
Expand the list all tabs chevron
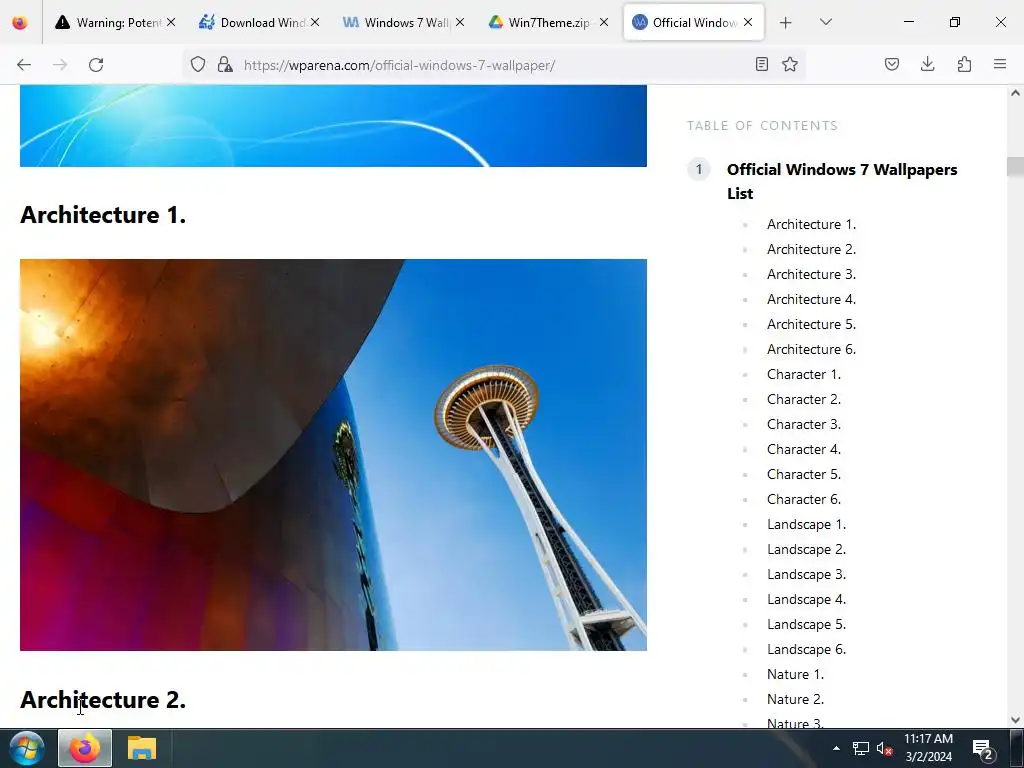pyautogui.click(x=825, y=22)
